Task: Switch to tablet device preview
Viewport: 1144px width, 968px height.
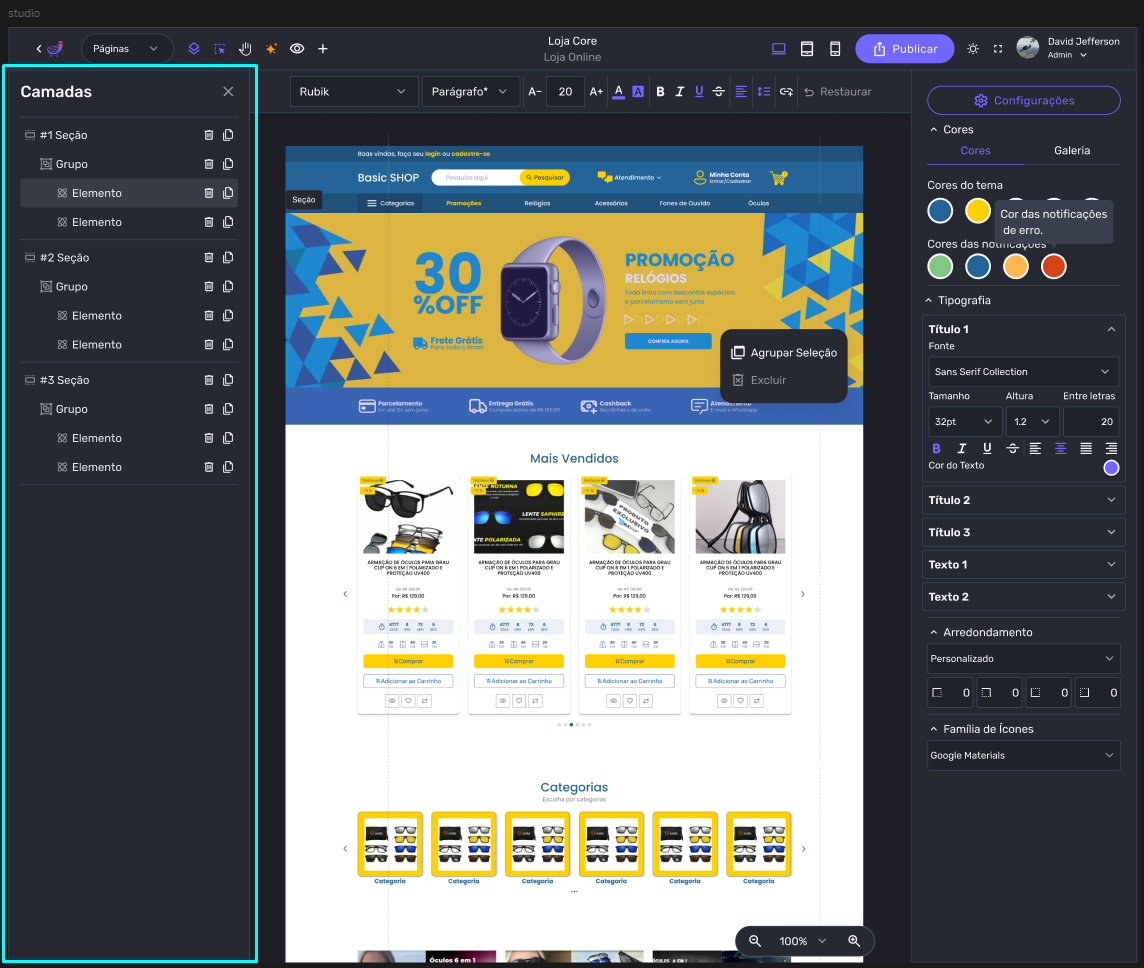Action: pyautogui.click(x=807, y=49)
